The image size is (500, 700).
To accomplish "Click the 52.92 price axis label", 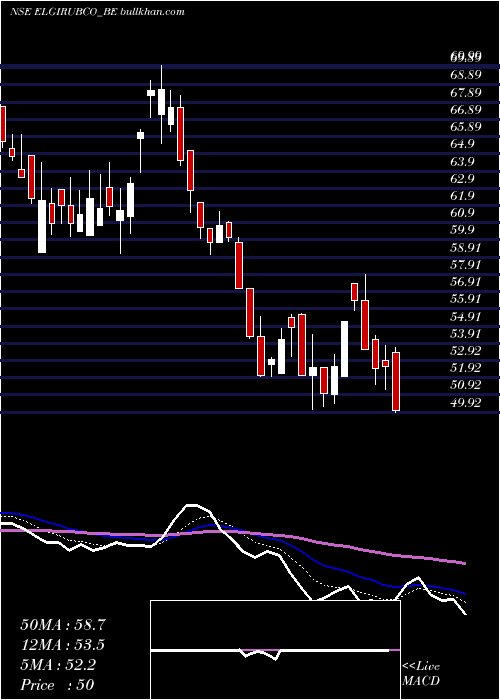I will [x=466, y=350].
